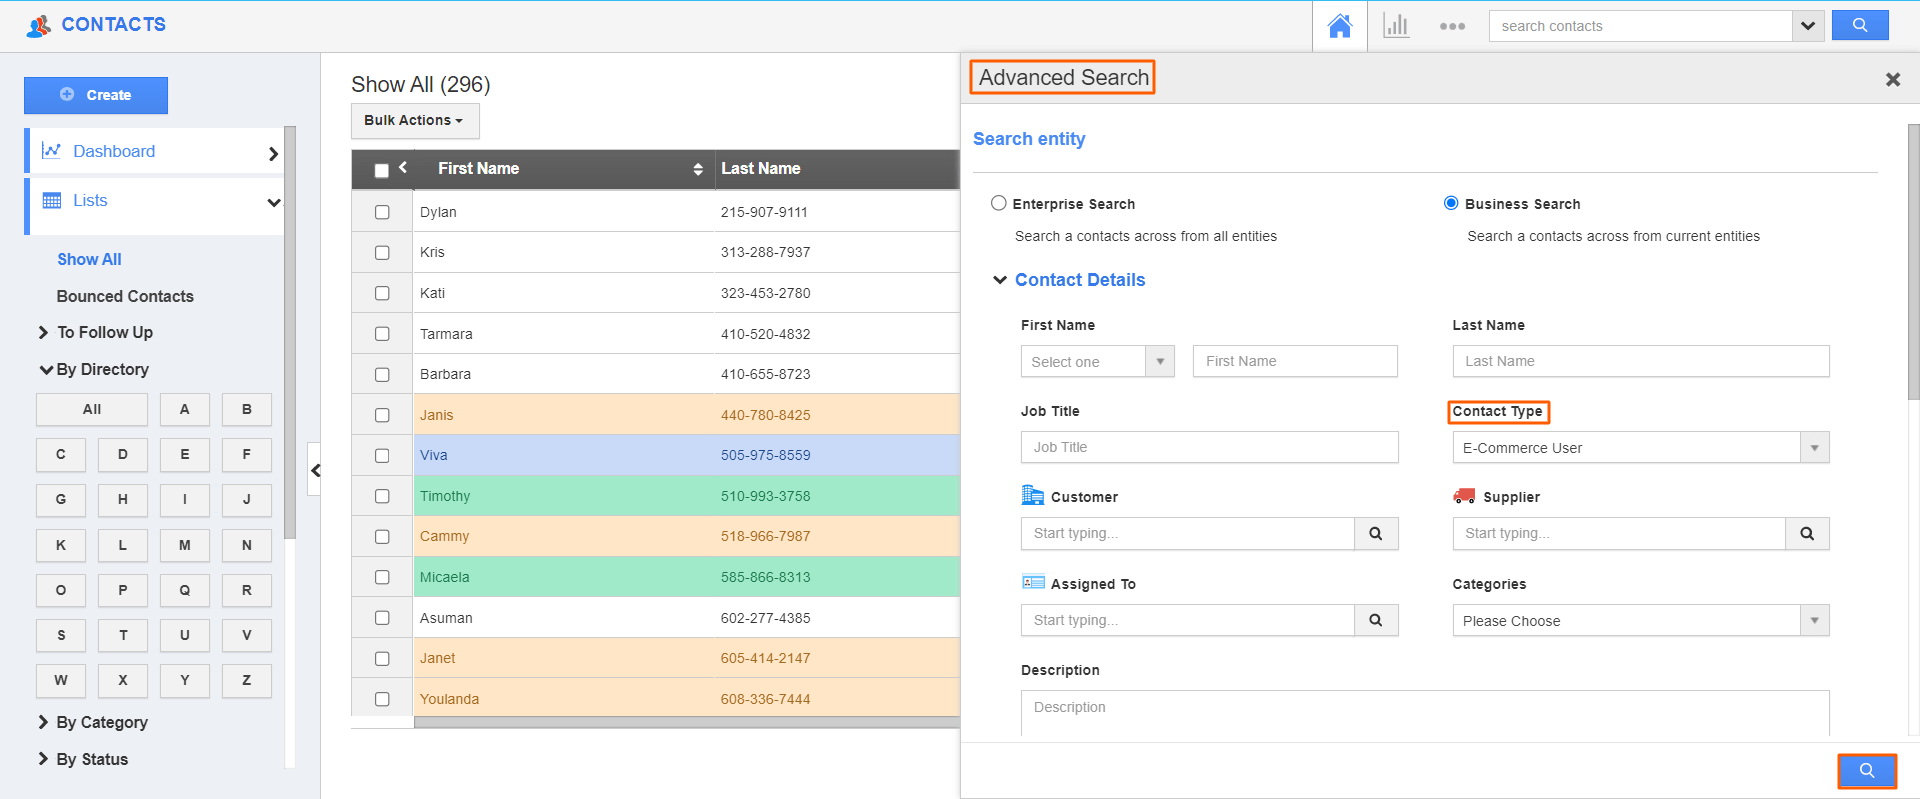
Task: Open the Dashboard menu item
Action: pyautogui.click(x=114, y=151)
